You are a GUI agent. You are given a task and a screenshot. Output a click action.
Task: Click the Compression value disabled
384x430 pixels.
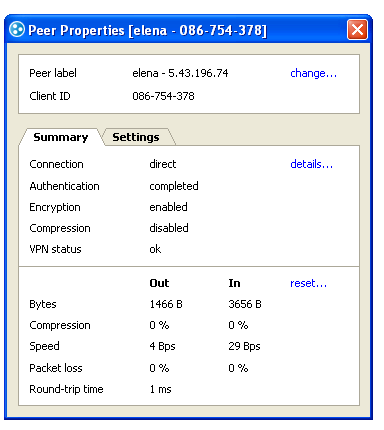click(169, 228)
